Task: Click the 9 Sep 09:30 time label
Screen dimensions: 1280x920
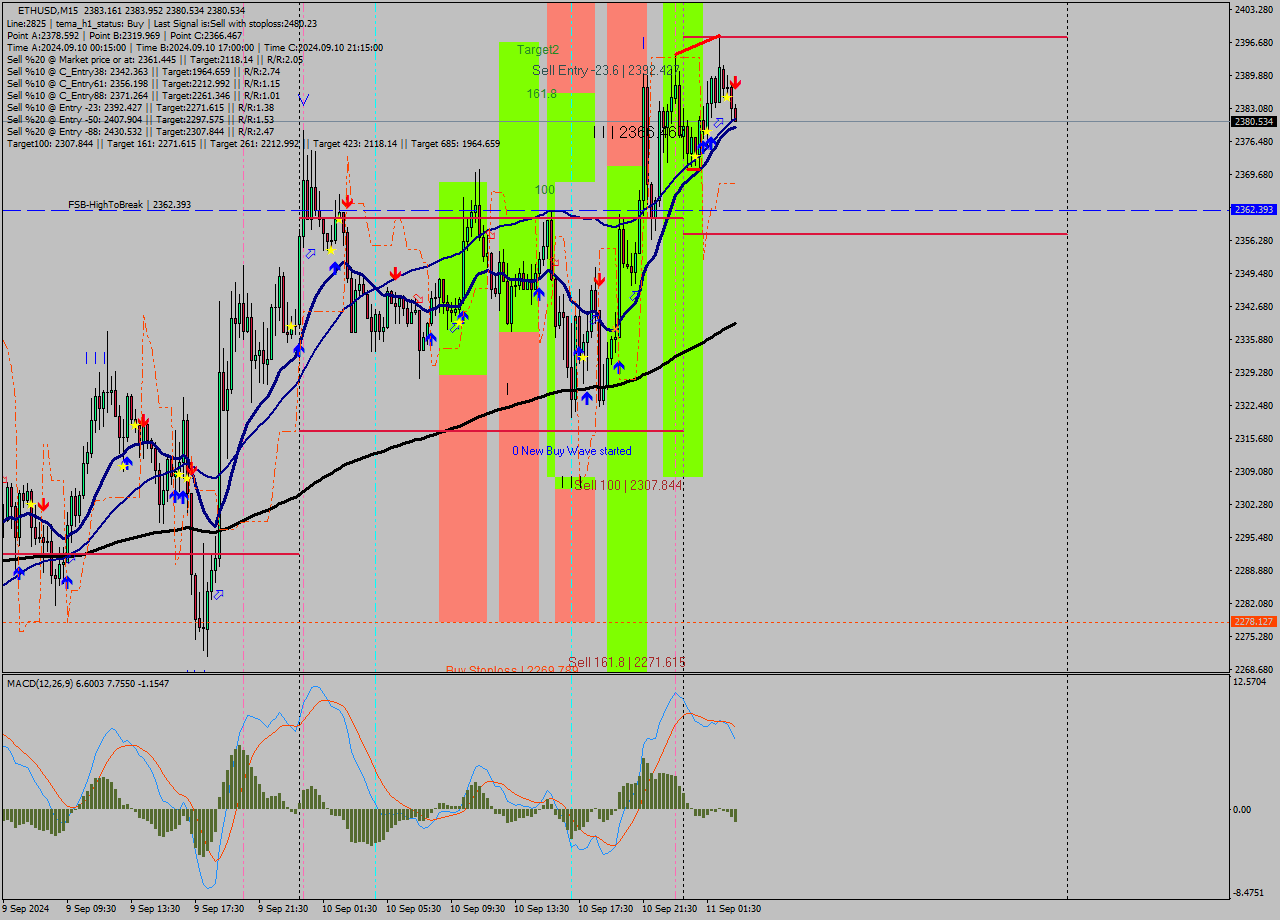Action: pyautogui.click(x=93, y=909)
